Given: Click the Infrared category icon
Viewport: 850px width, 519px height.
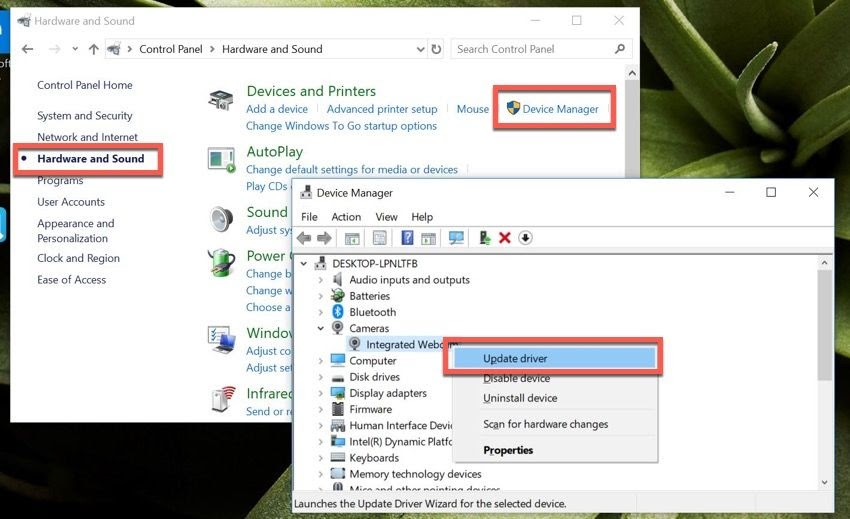Looking at the screenshot, I should [x=223, y=399].
